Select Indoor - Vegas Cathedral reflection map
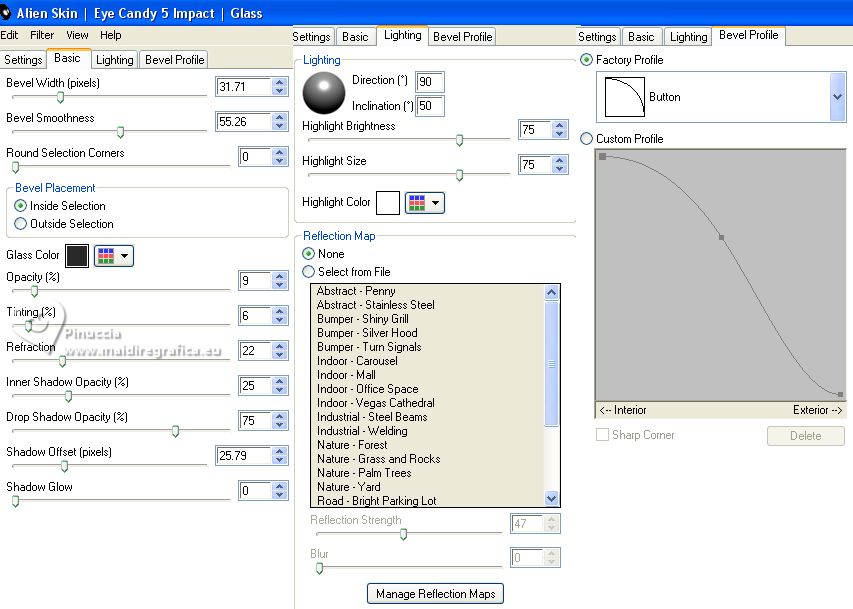853x609 pixels. click(x=376, y=403)
